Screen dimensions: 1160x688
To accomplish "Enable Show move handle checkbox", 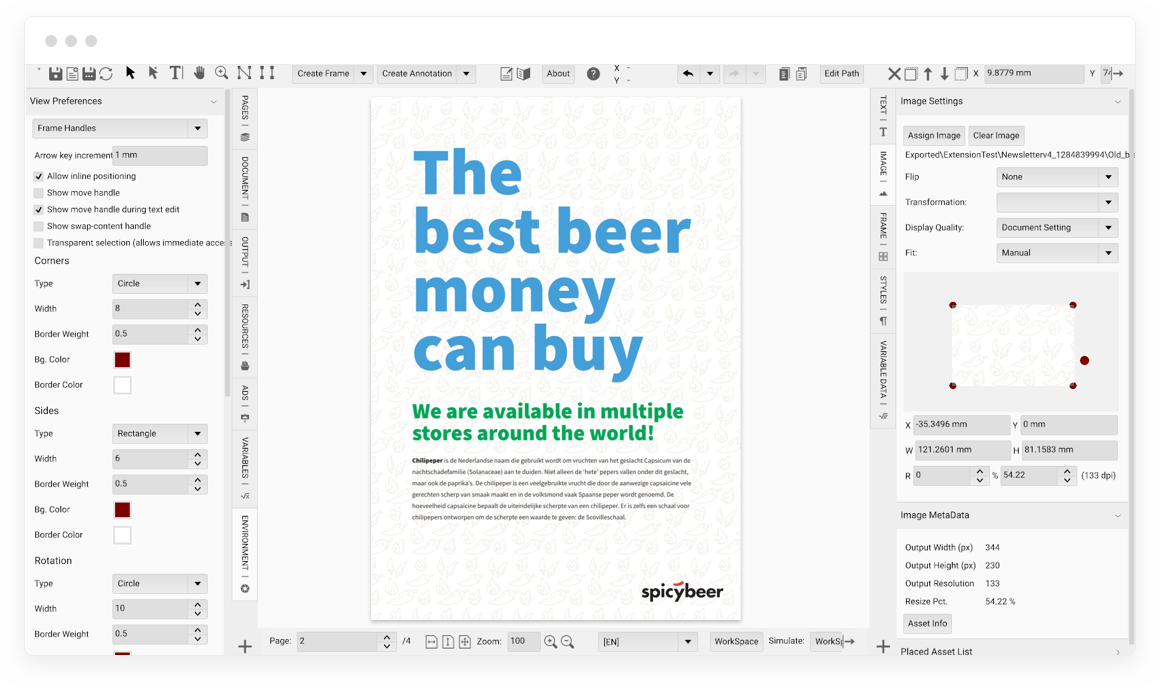I will (x=38, y=192).
